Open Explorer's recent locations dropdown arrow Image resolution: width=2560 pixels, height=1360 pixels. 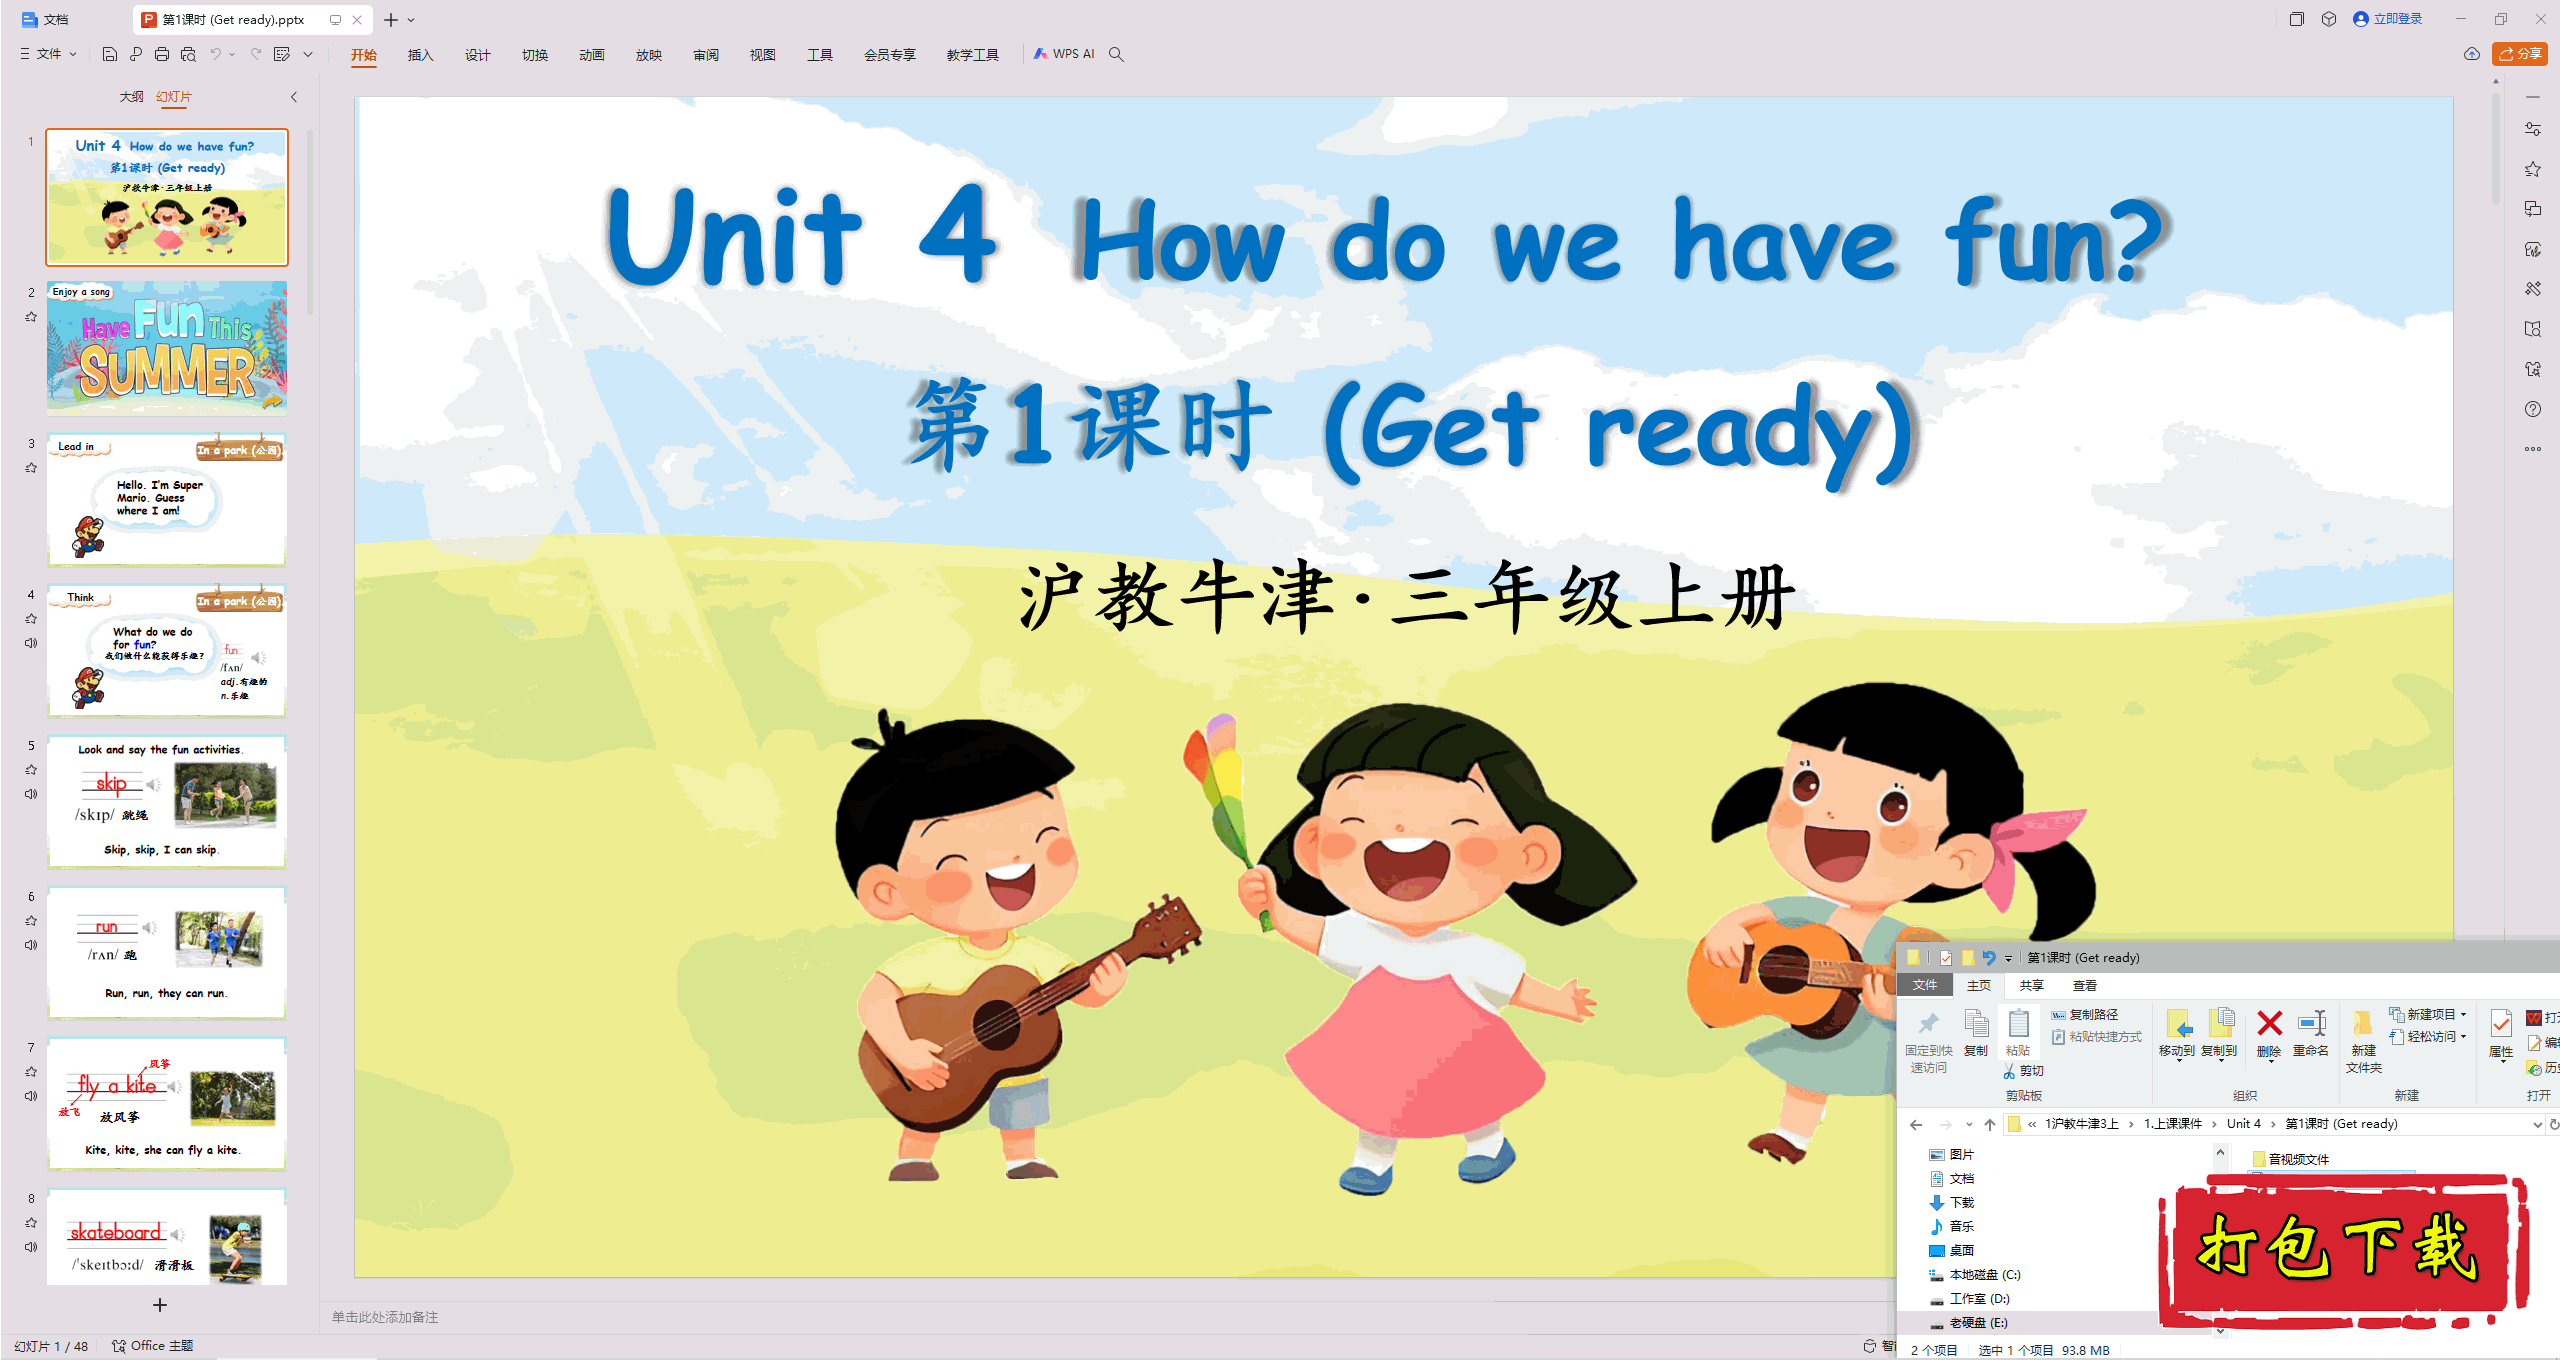[x=1969, y=1125]
